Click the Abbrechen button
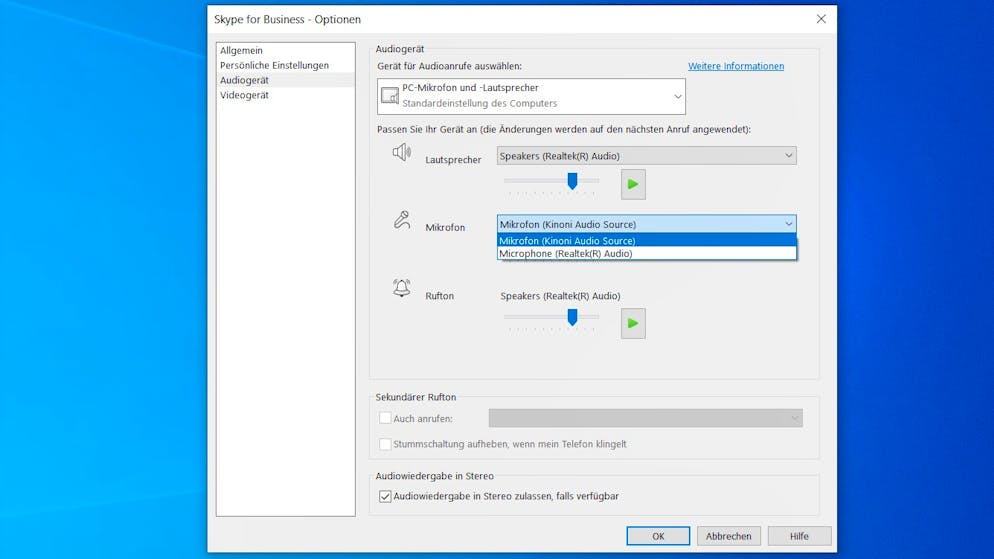The image size is (994, 559). 728,536
